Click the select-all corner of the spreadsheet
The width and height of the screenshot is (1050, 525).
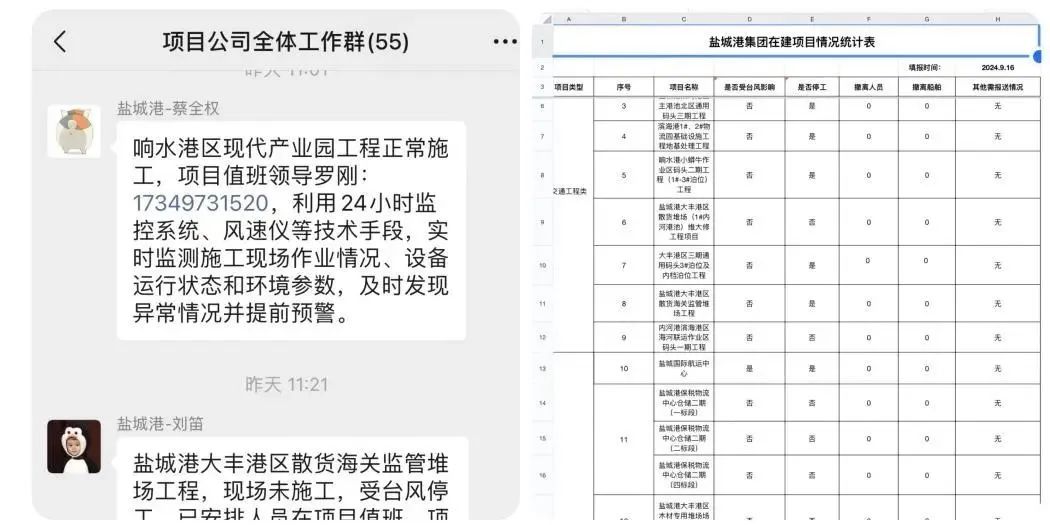[x=541, y=18]
